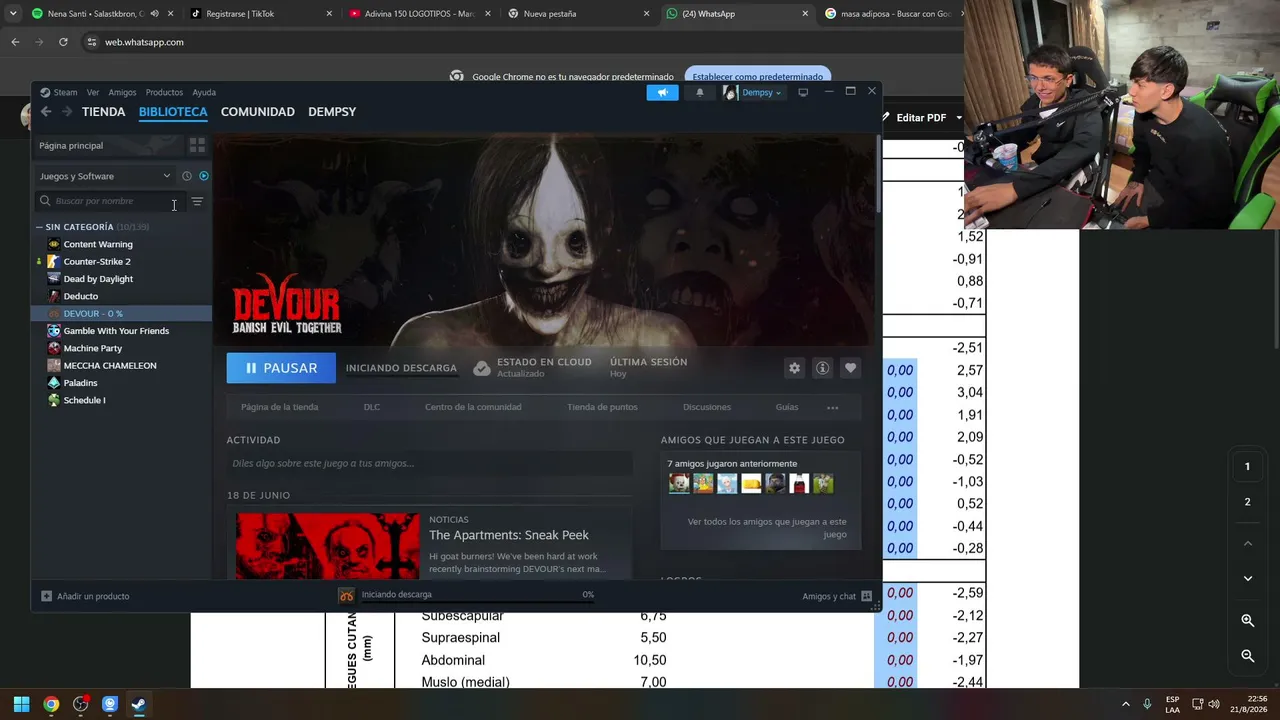1280x720 pixels.
Task: Click the cloud status checkmark icon
Action: click(x=482, y=368)
